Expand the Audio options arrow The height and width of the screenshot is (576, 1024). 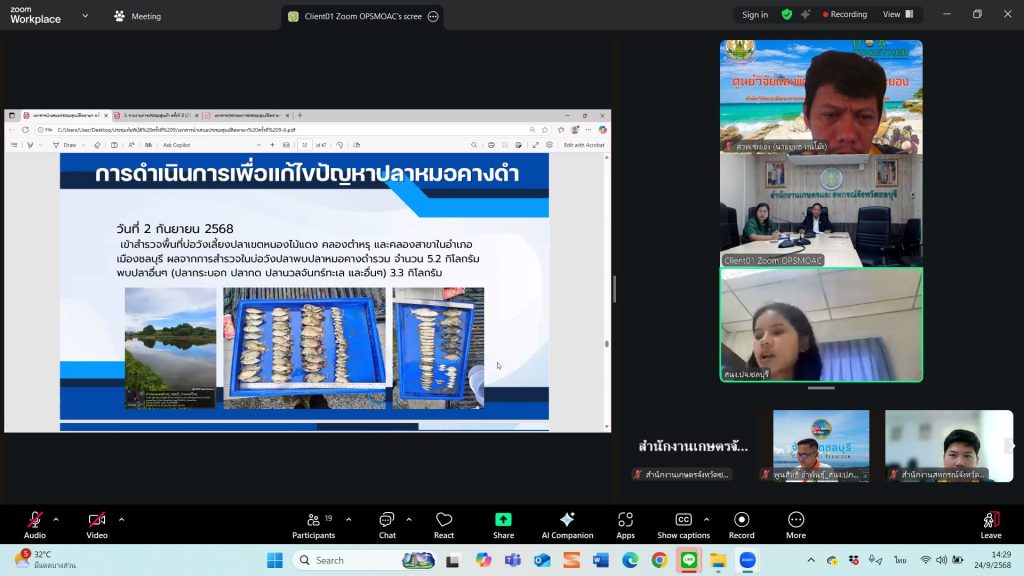[x=56, y=519]
